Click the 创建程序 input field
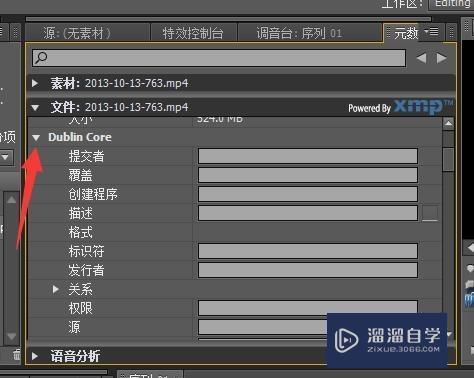The height and width of the screenshot is (378, 474). (308, 194)
